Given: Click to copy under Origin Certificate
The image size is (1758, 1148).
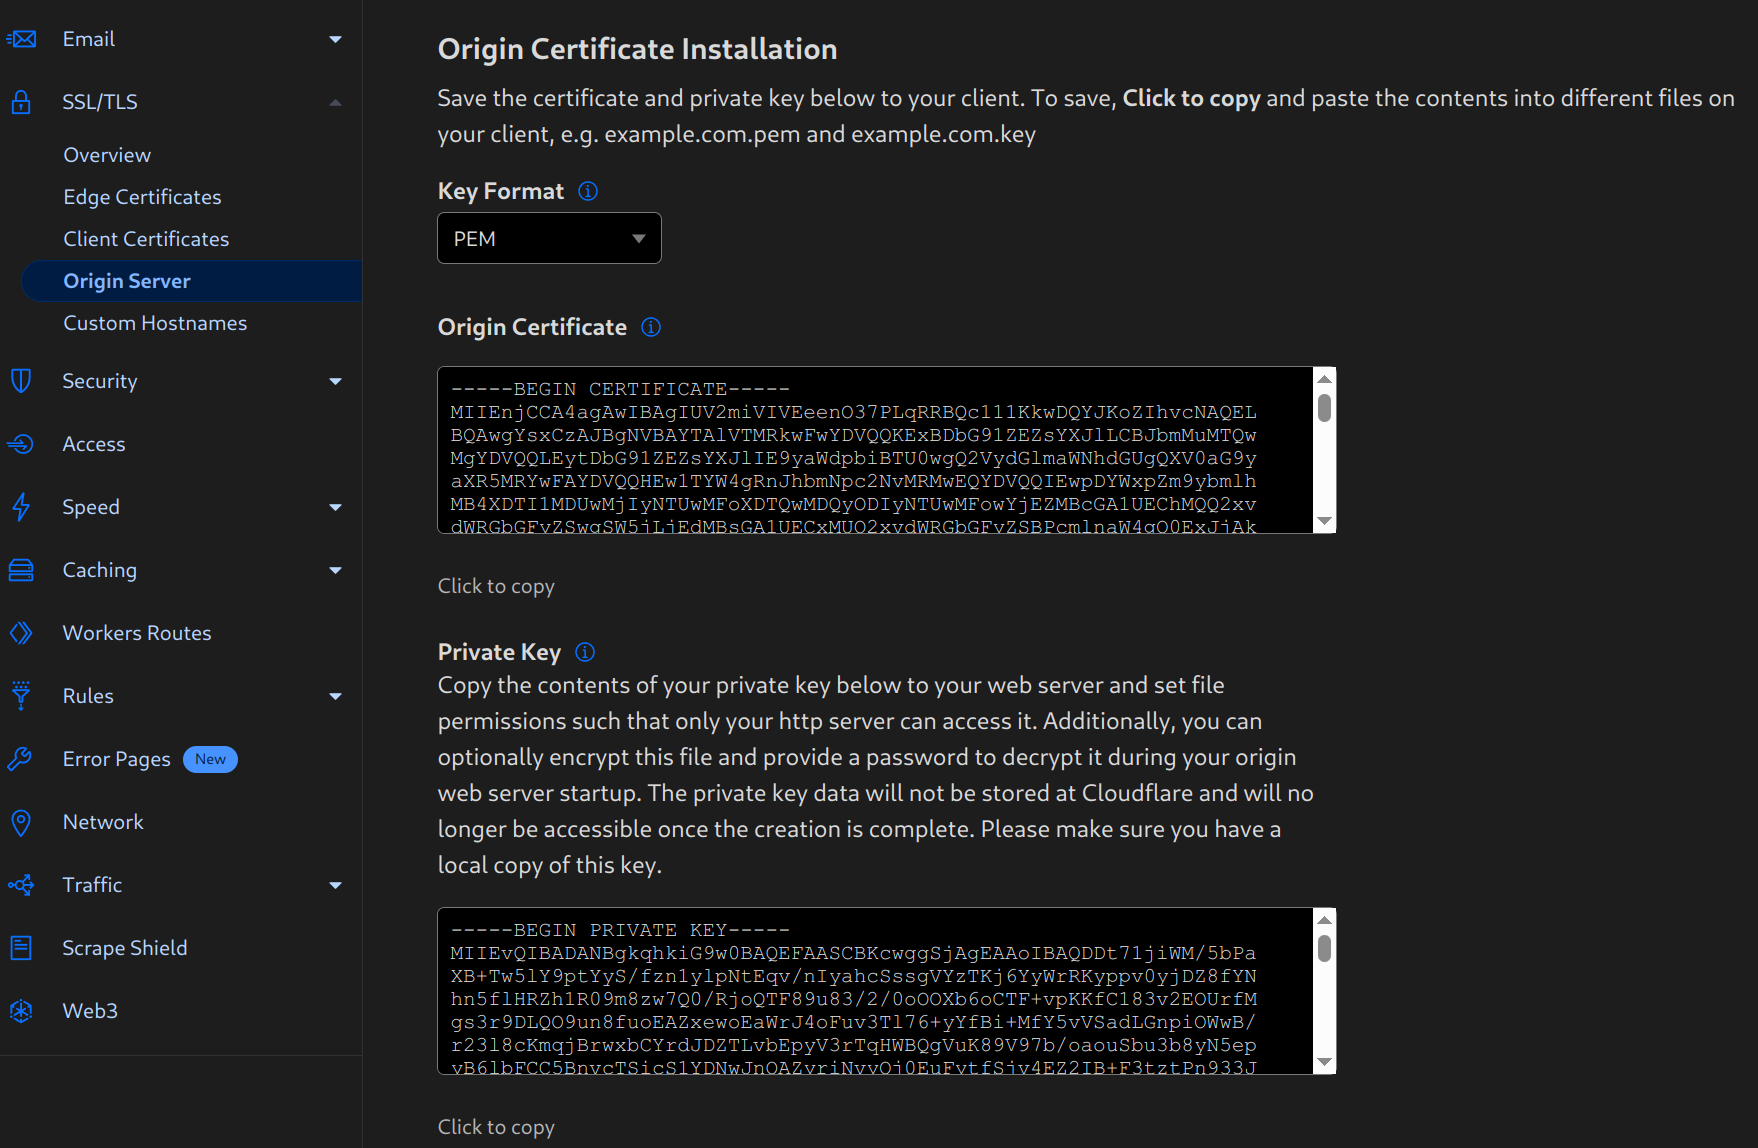Looking at the screenshot, I should (496, 586).
